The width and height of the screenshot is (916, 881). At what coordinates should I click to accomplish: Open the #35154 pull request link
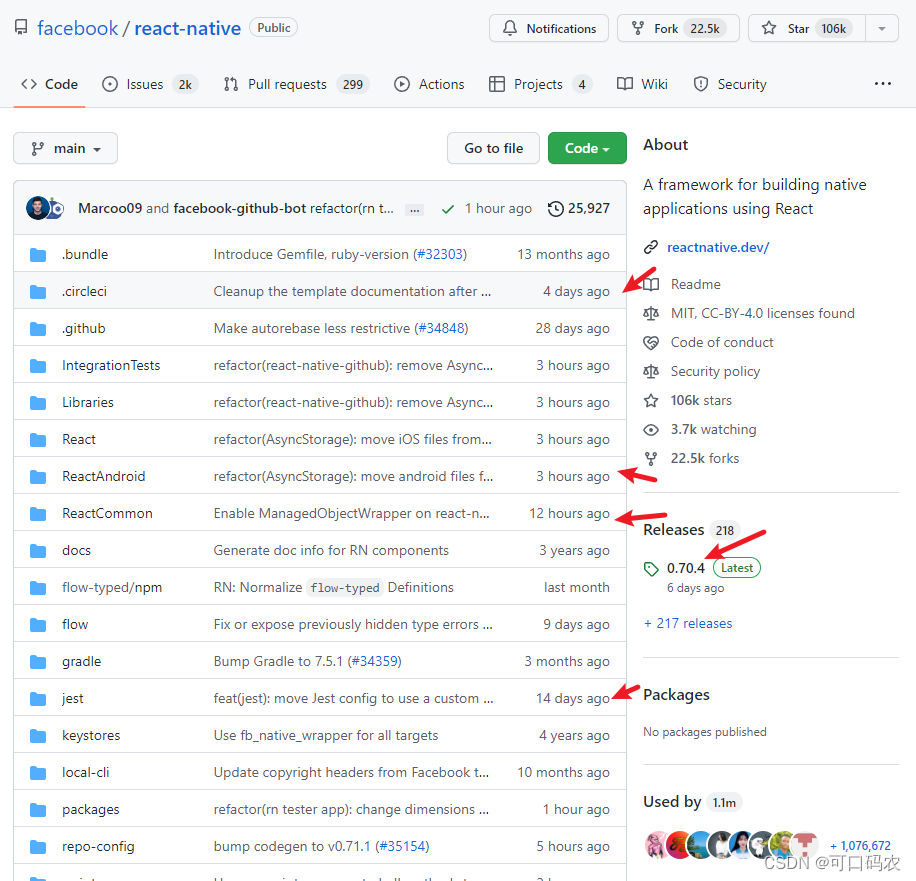(402, 847)
